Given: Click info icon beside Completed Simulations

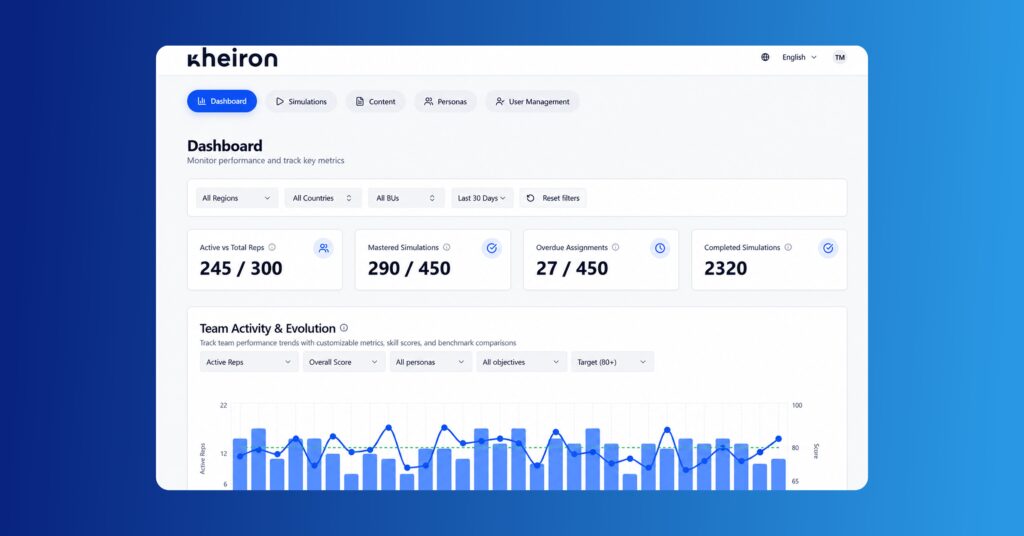Looking at the screenshot, I should pos(788,247).
